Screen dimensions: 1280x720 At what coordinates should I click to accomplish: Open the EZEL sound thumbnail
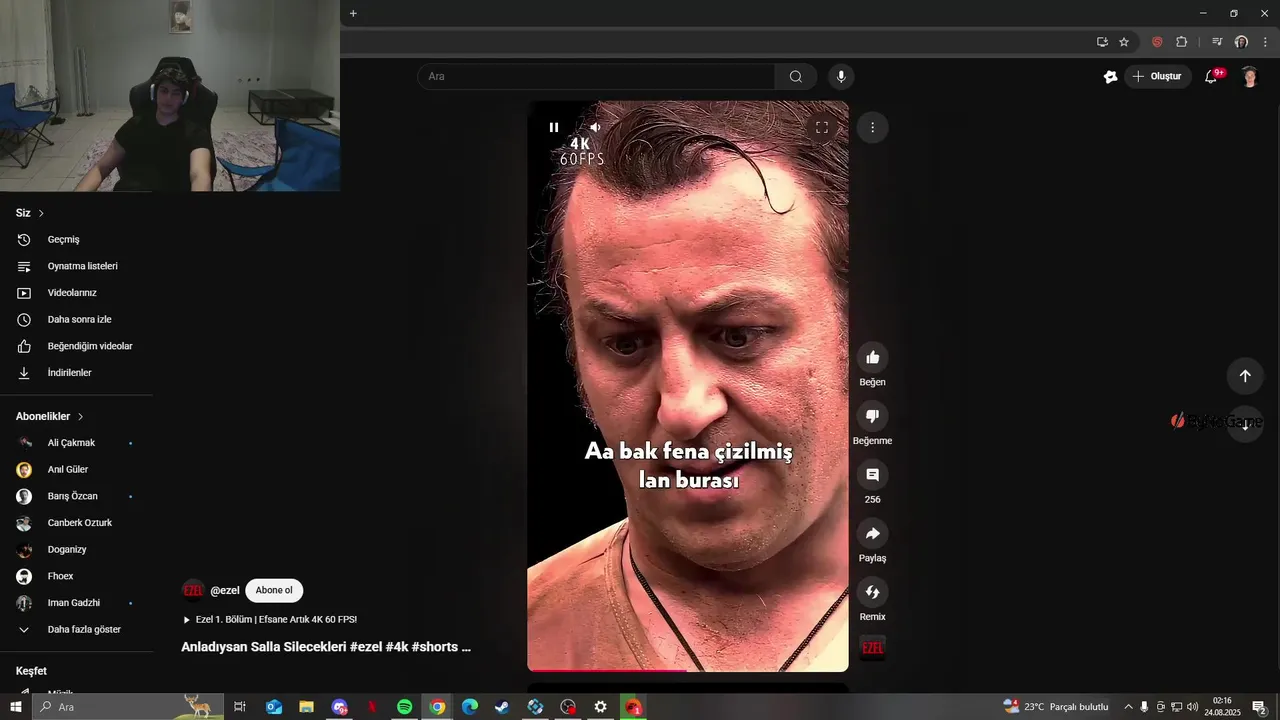pos(872,648)
